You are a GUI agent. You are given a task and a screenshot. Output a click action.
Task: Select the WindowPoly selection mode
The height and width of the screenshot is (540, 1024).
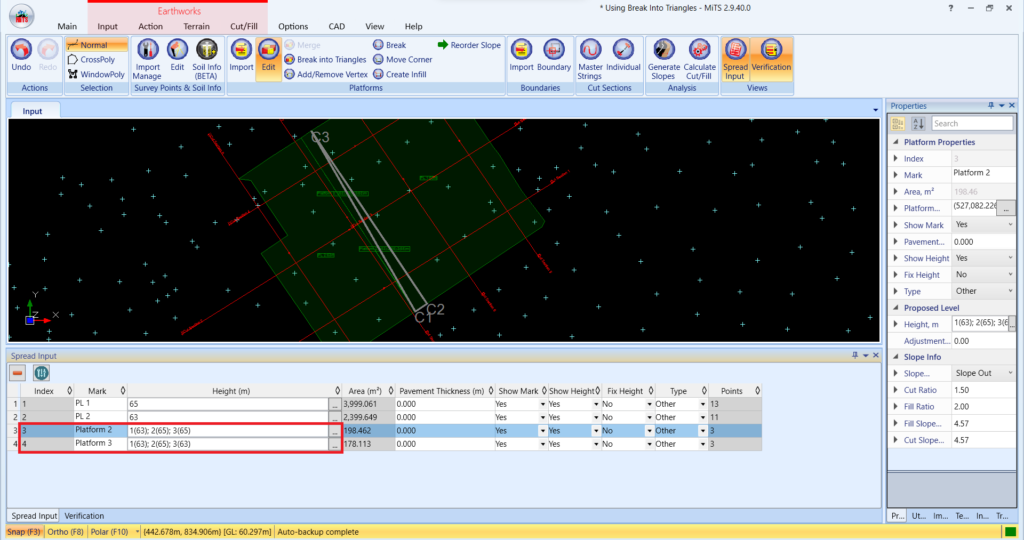coord(96,74)
